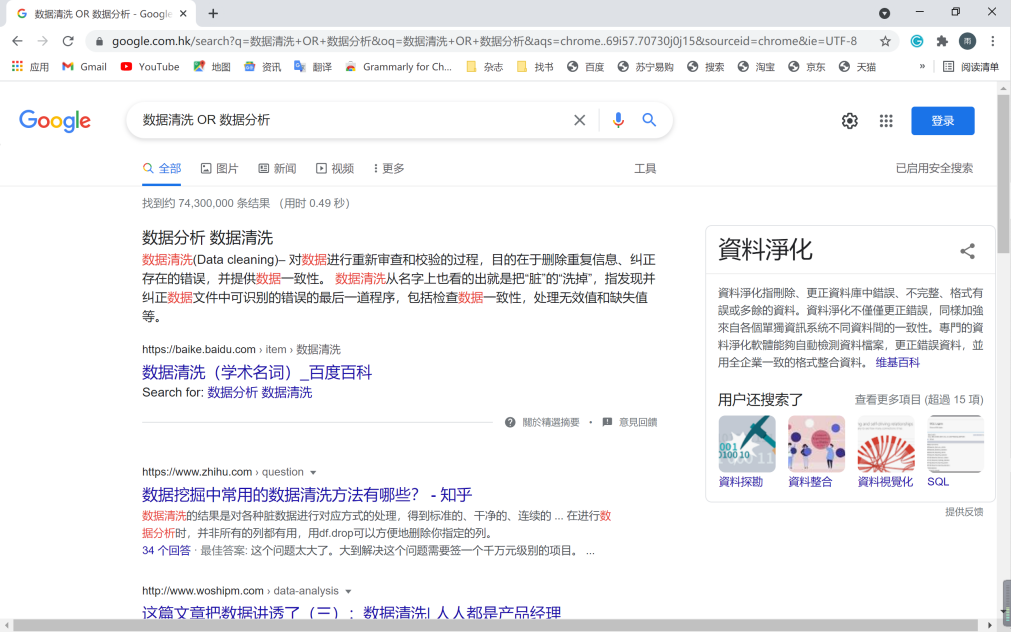Open the tab search dropdown in the title bar

[885, 14]
